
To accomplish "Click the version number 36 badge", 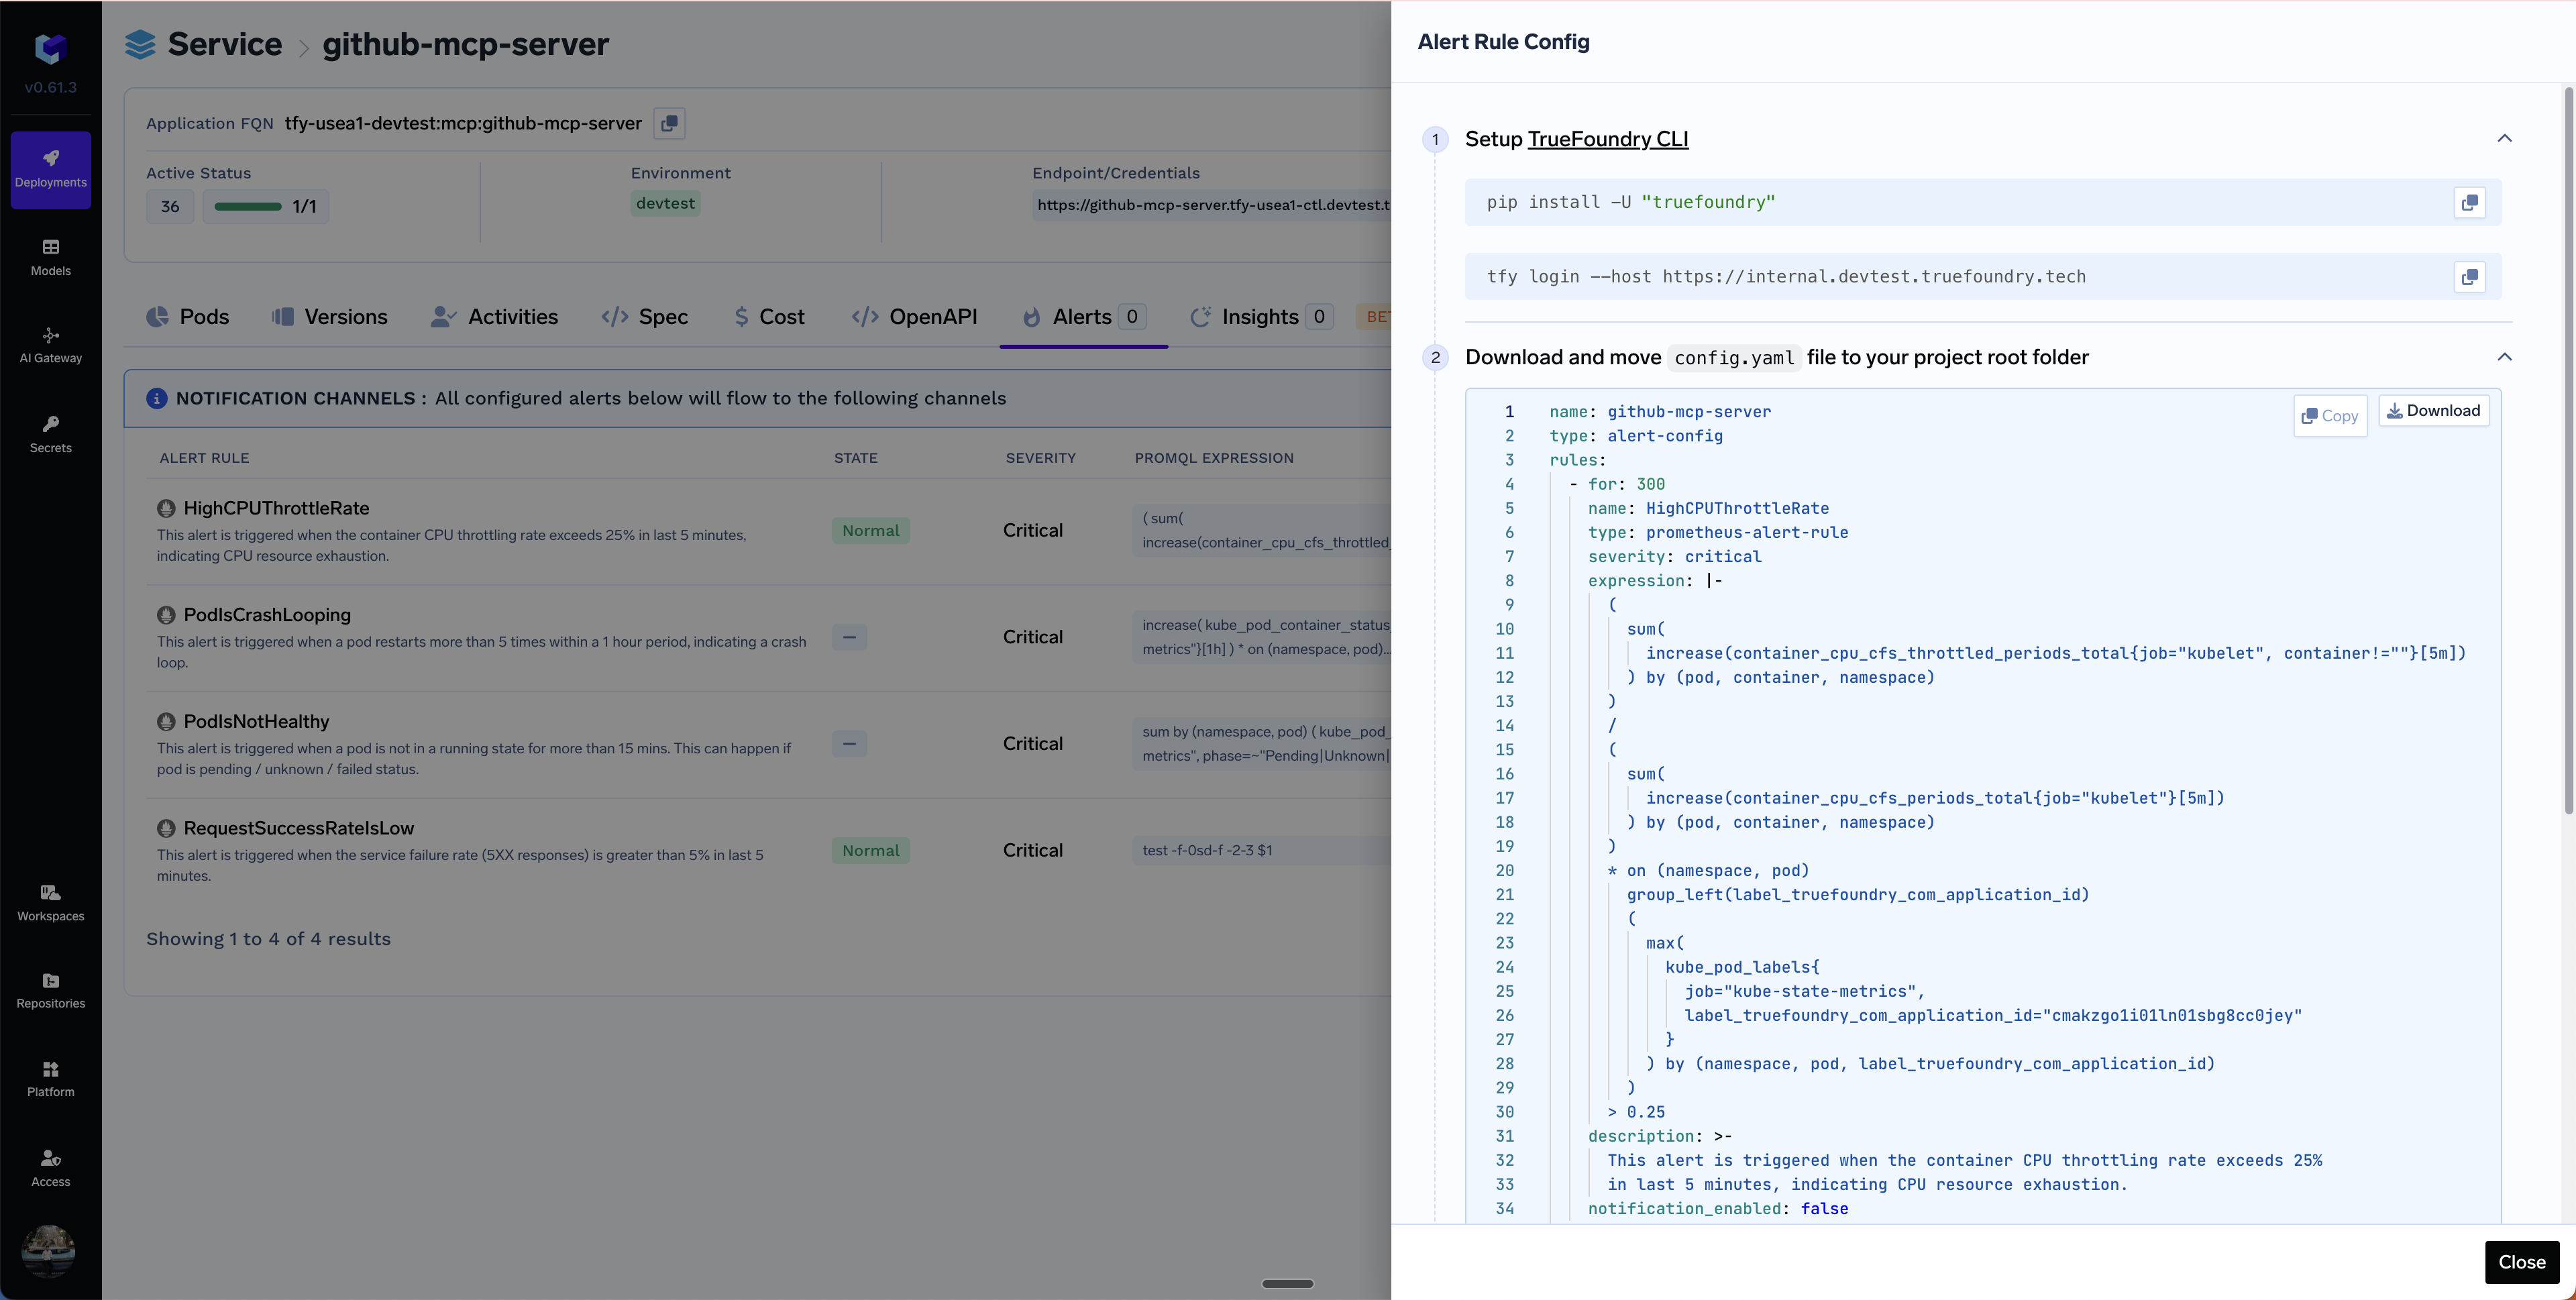I will pos(170,206).
